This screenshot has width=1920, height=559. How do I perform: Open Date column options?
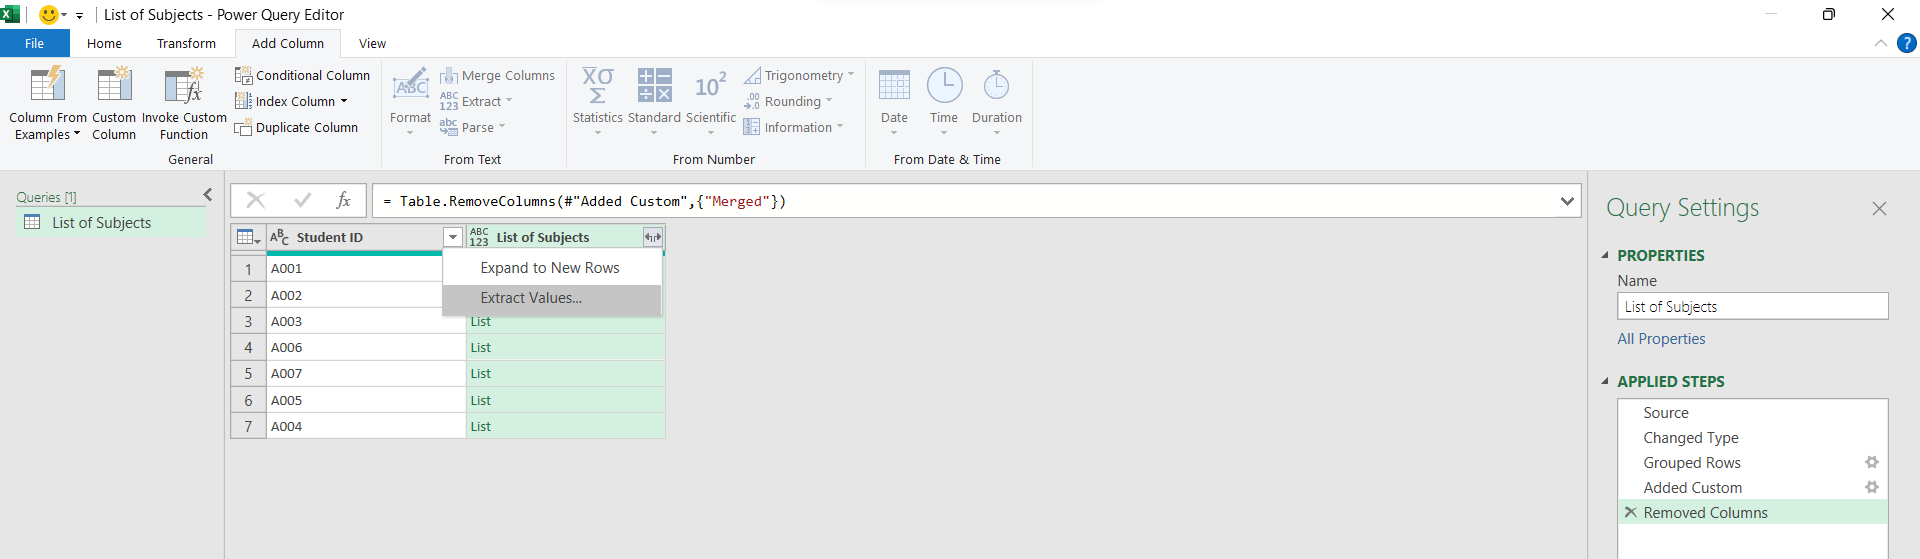point(894,104)
